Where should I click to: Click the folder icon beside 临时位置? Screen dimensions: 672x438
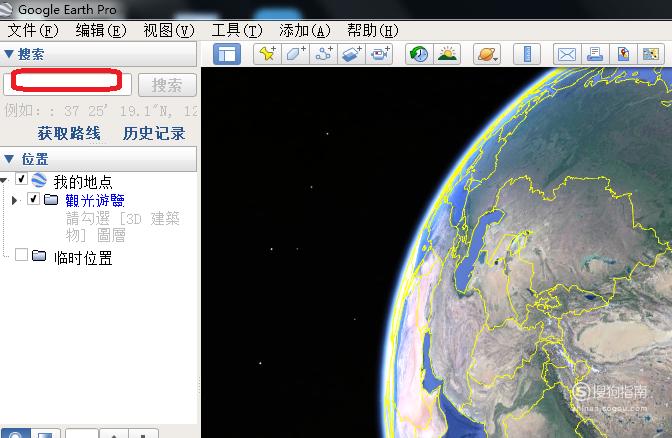tap(39, 255)
